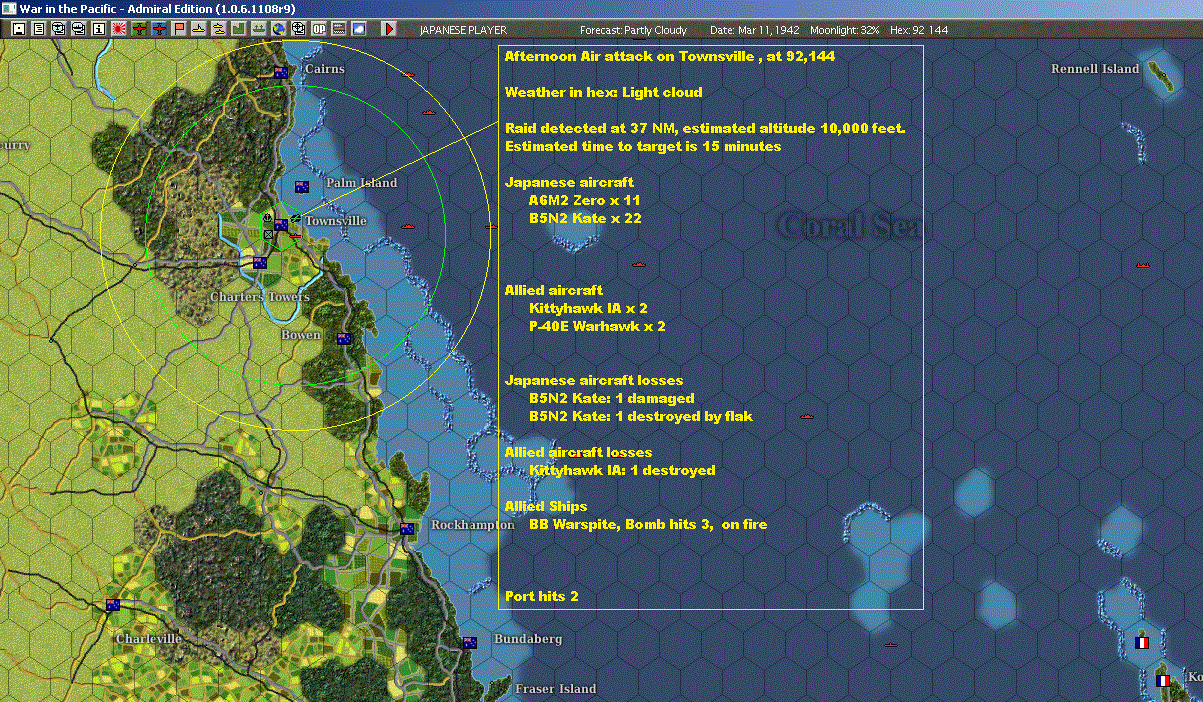
Task: Click the orange flag toolbar icon
Action: [x=179, y=29]
